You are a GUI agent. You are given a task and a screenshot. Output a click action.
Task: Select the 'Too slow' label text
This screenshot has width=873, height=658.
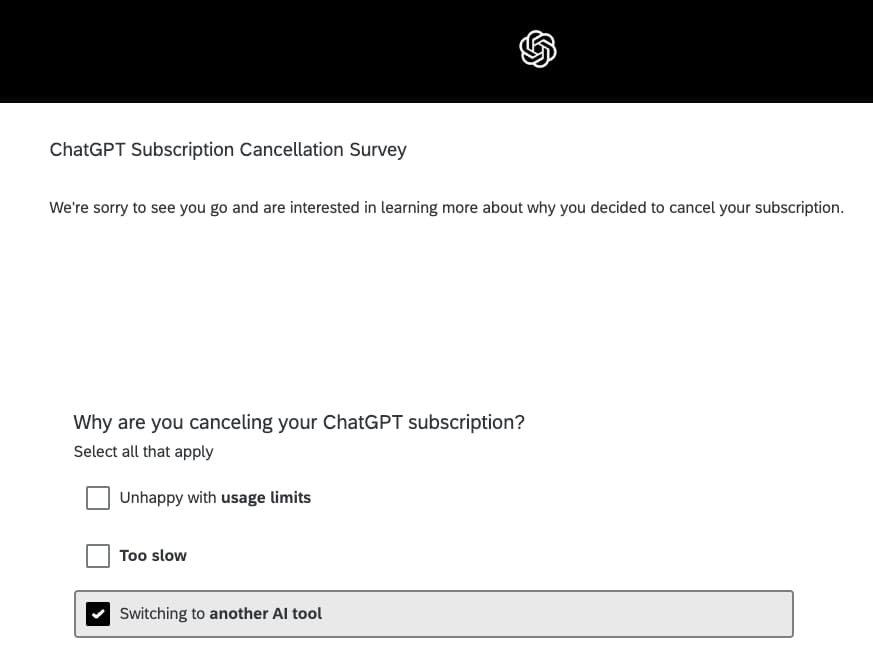(153, 556)
